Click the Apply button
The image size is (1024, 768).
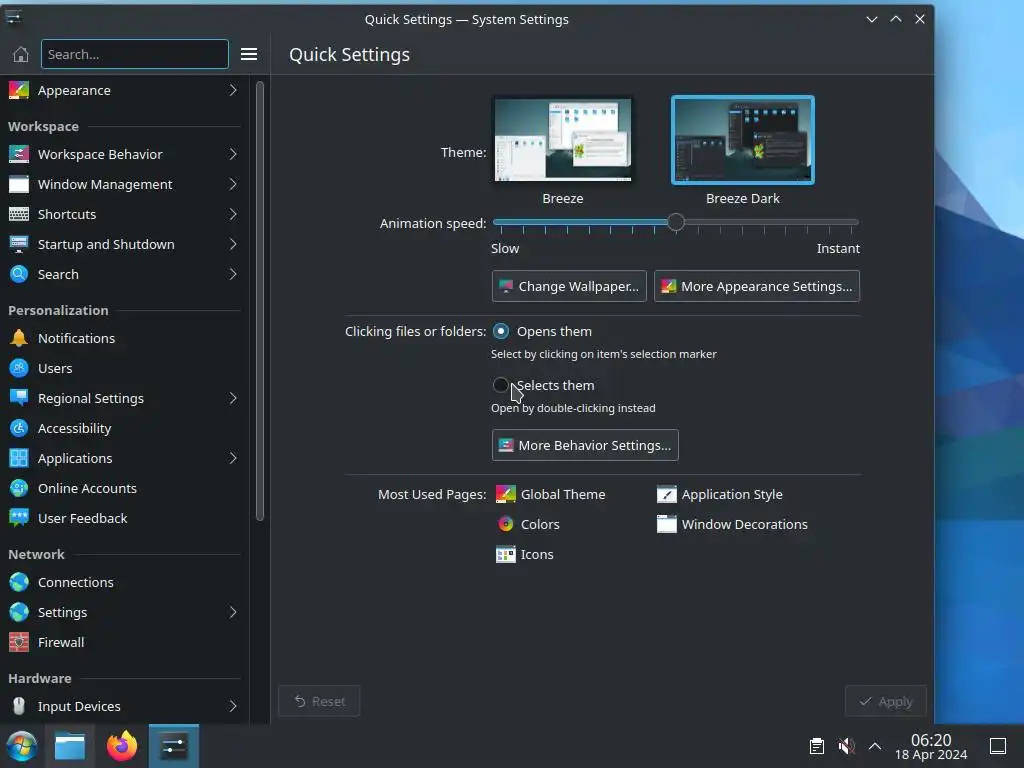tap(886, 701)
